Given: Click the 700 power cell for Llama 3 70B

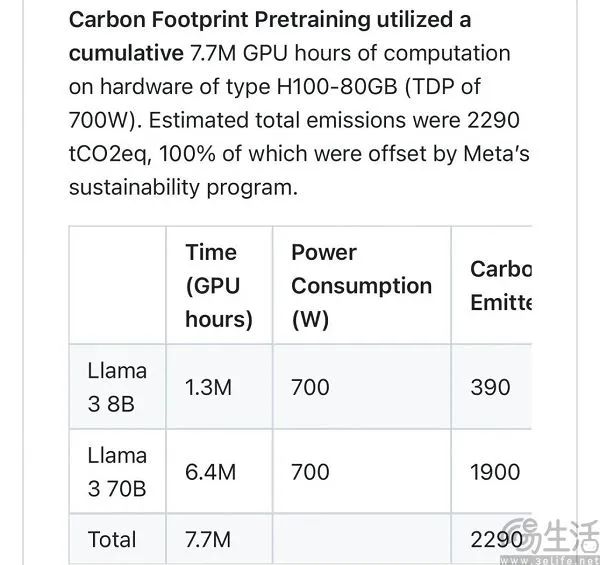Looking at the screenshot, I should [x=310, y=472].
